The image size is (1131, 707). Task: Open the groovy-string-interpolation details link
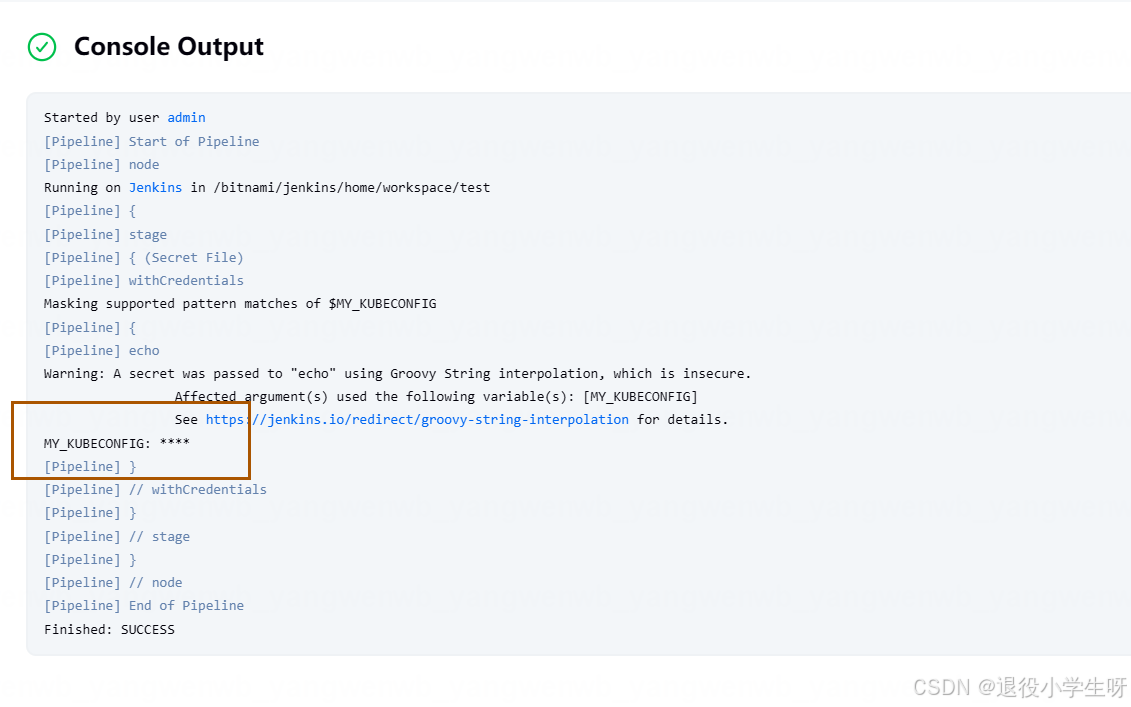click(x=417, y=420)
